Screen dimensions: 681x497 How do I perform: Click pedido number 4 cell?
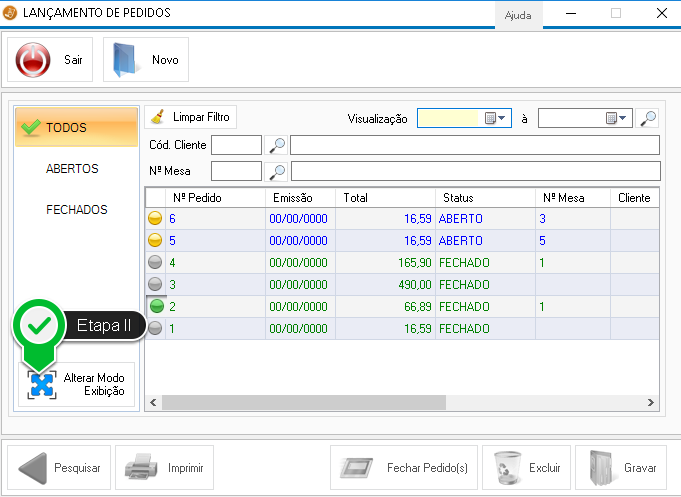(215, 262)
